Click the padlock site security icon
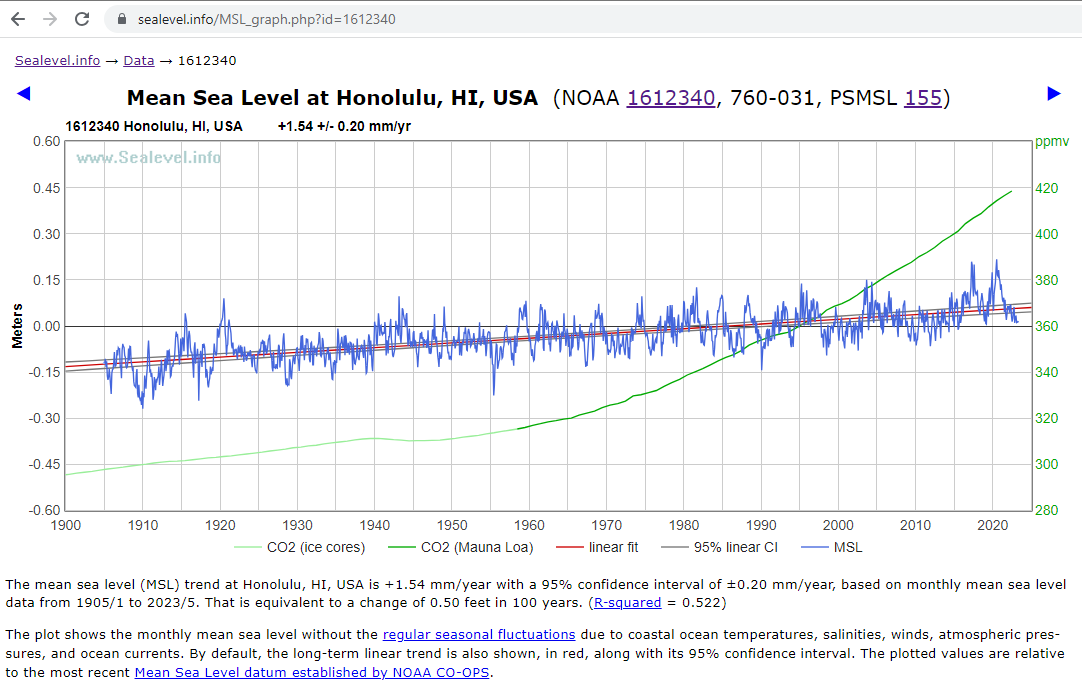Image resolution: width=1082 pixels, height=685 pixels. [x=123, y=19]
